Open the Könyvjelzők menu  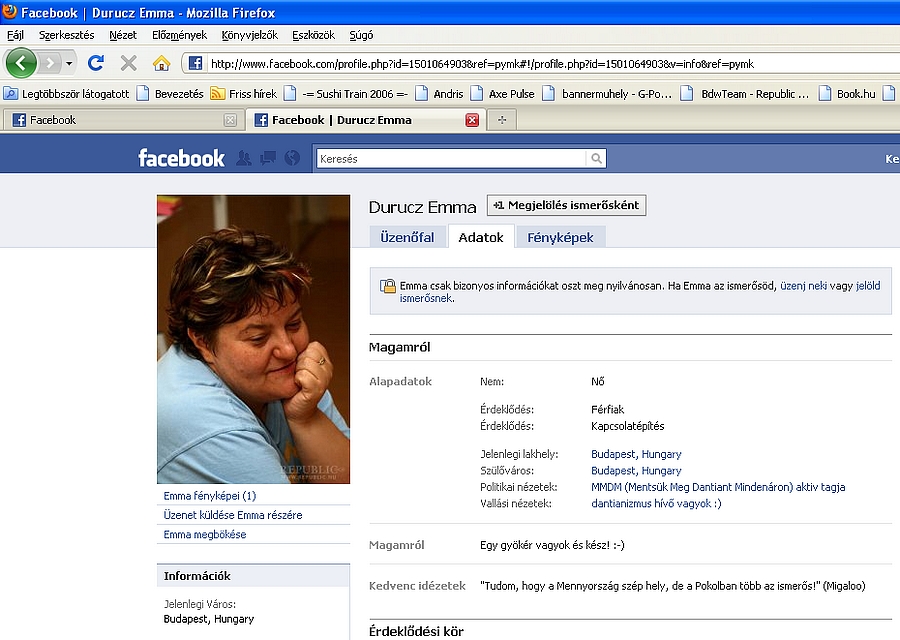coord(249,35)
